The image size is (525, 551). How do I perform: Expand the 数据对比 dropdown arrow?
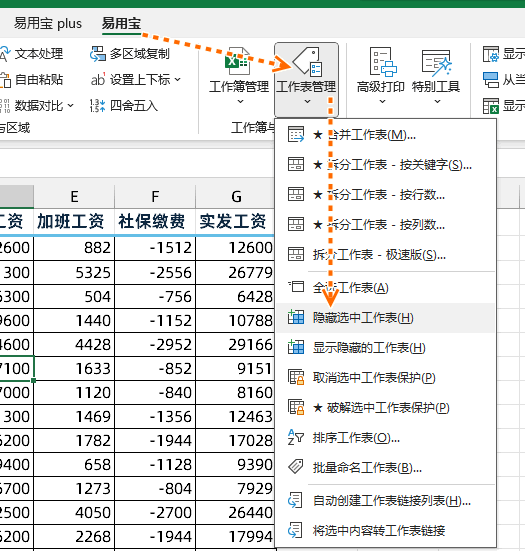[70, 105]
